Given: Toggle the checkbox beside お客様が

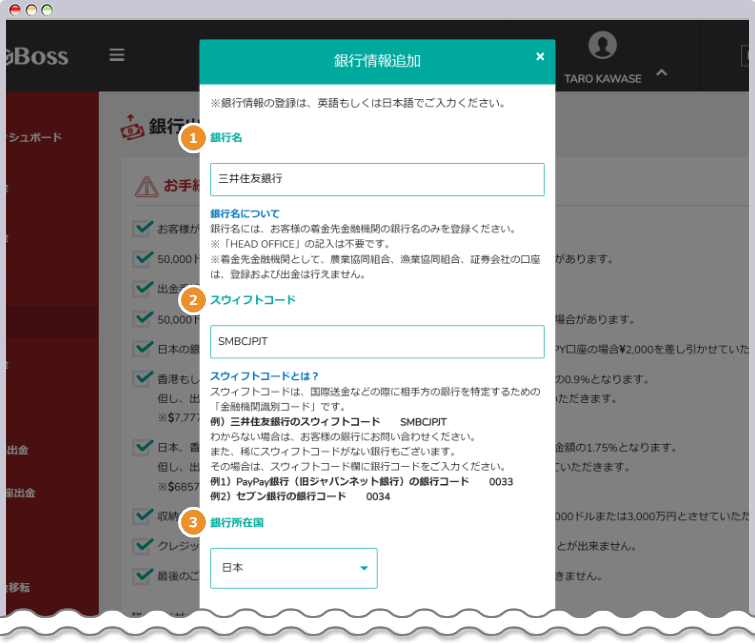Looking at the screenshot, I should tap(143, 228).
